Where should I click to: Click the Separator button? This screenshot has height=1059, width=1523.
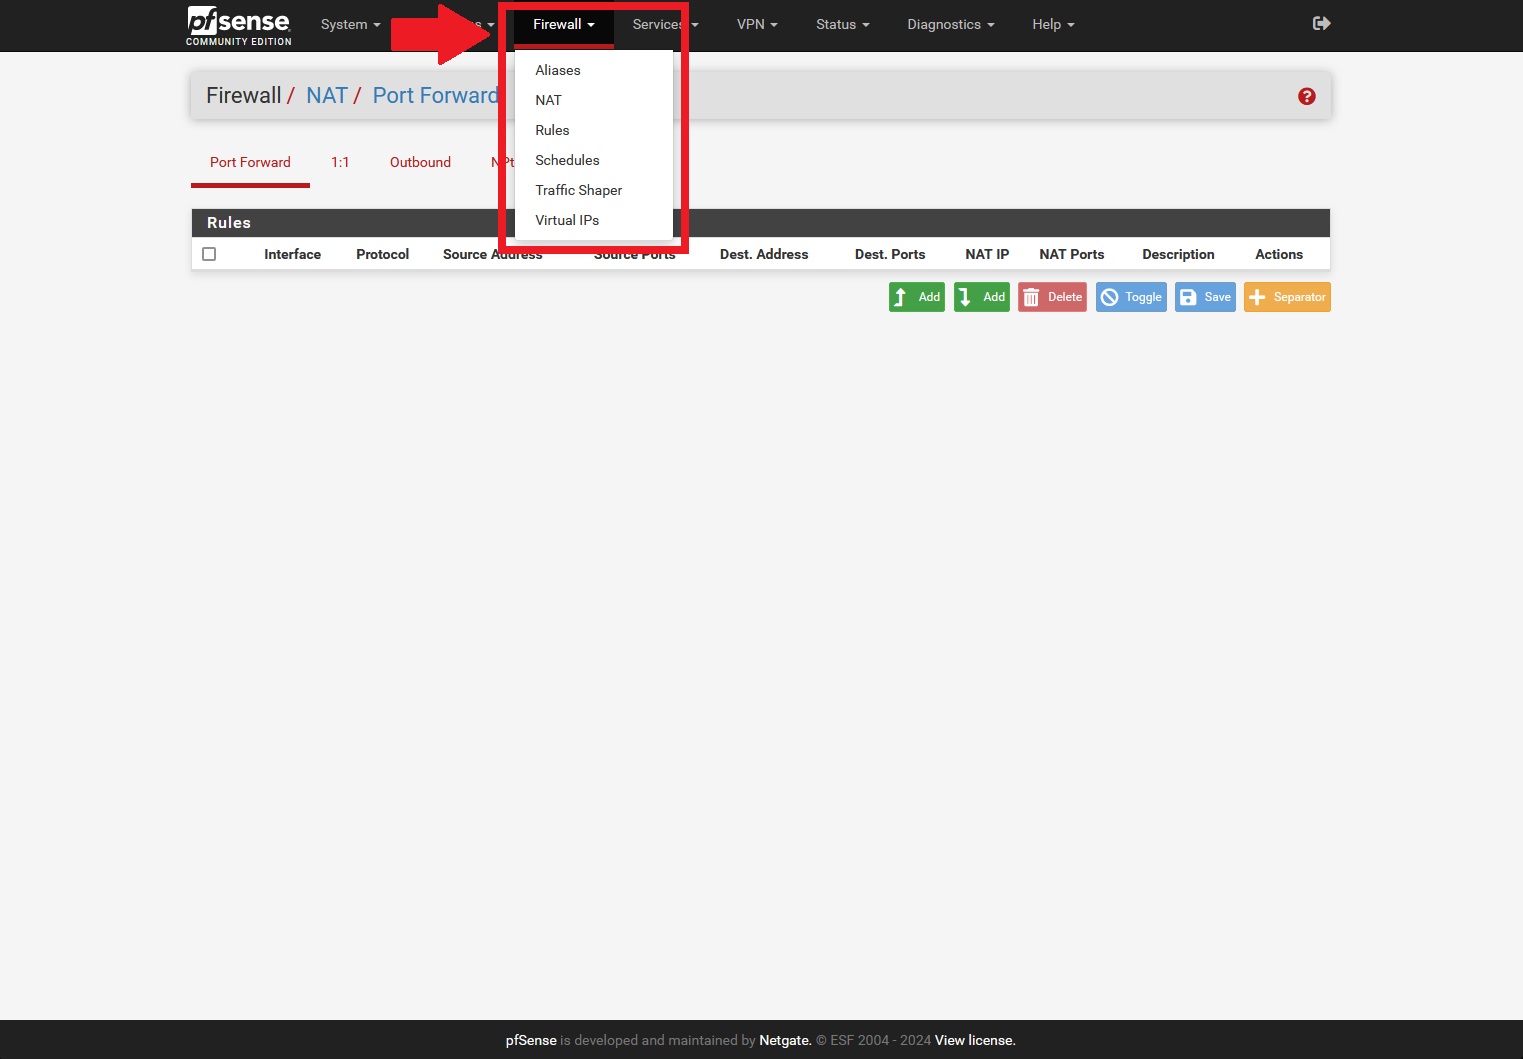coord(1287,297)
